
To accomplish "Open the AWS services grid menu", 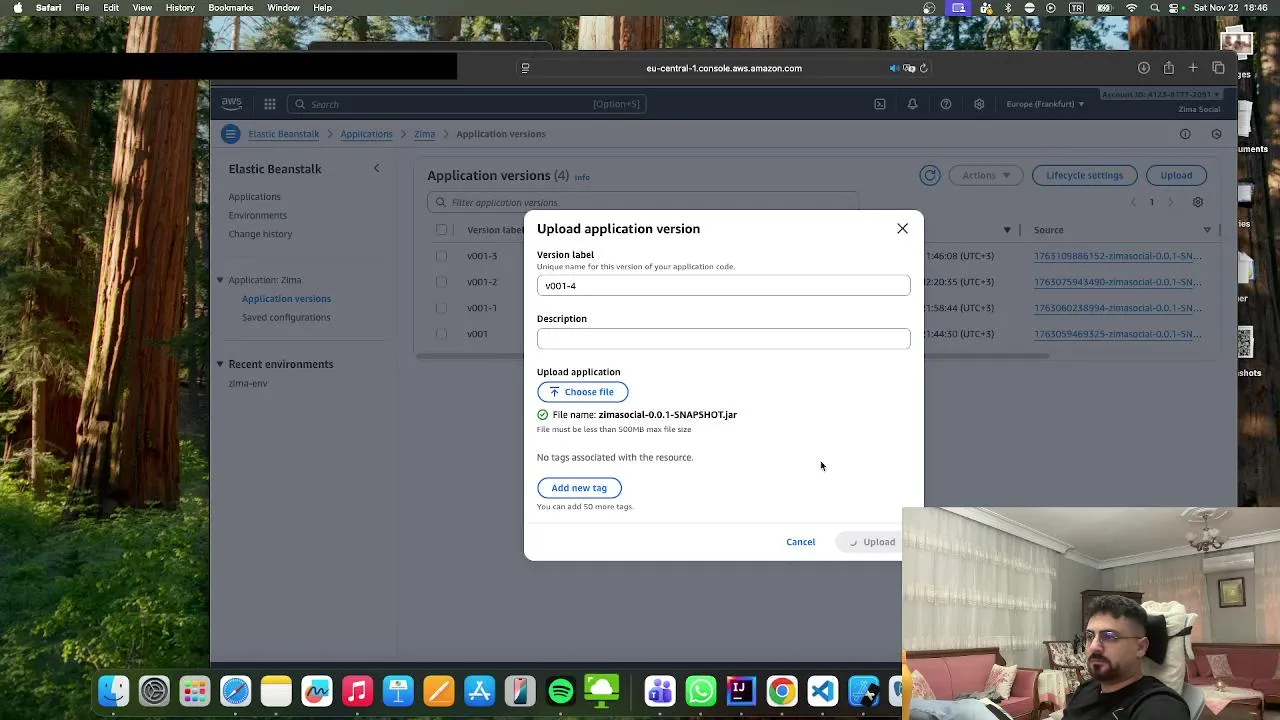I will coord(270,104).
